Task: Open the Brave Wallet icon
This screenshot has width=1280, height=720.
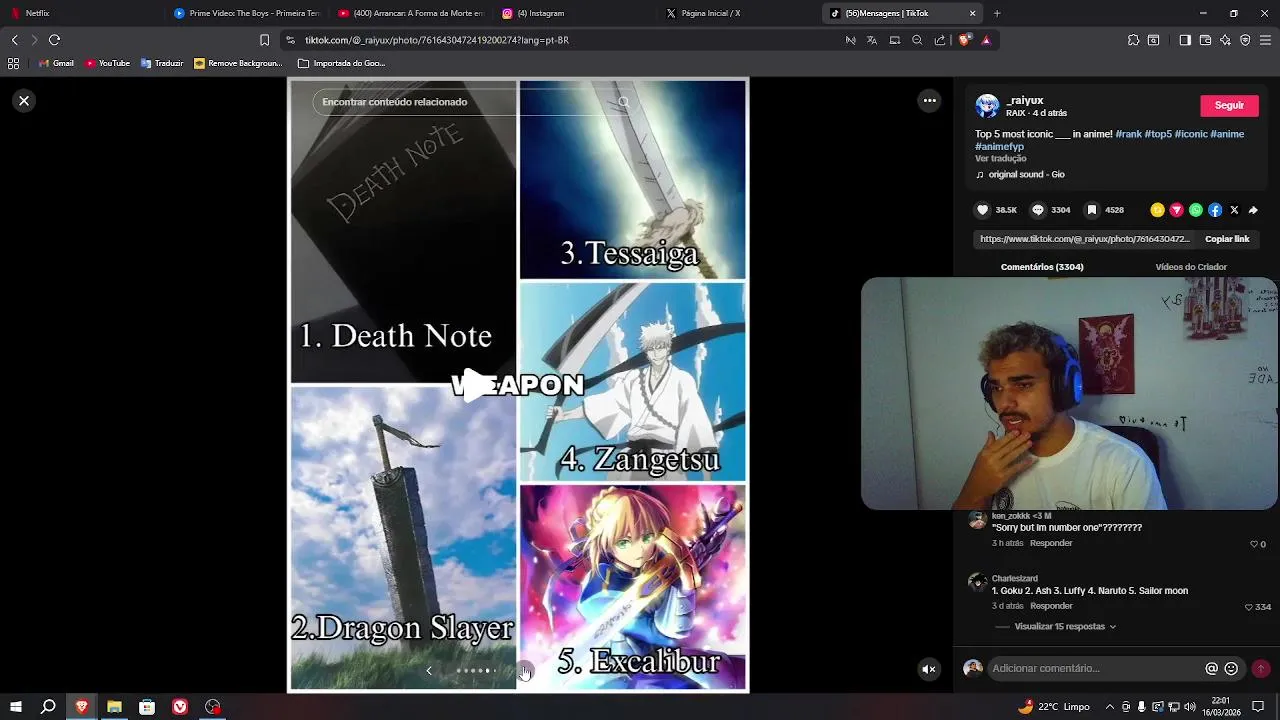Action: pos(1205,40)
